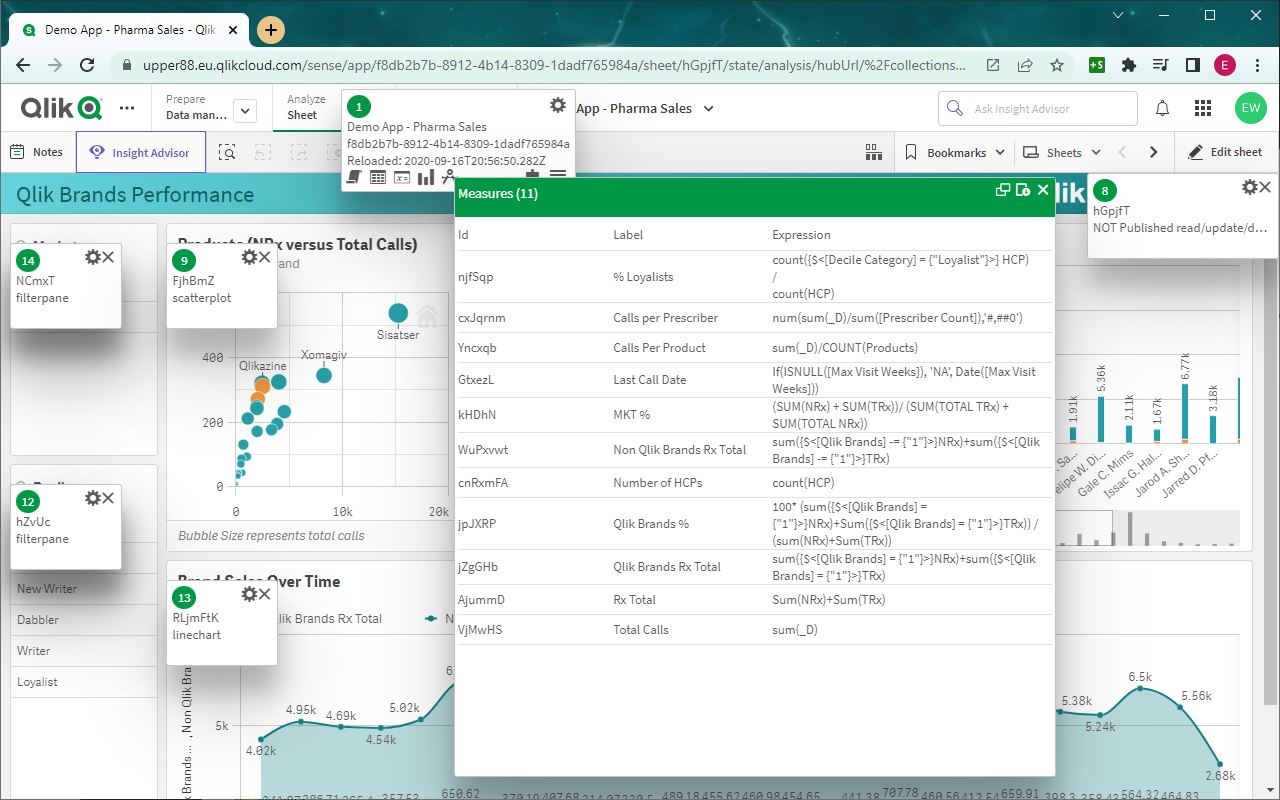Click the table icon in app info popup
Viewport: 1280px width, 800px height.
tap(378, 177)
